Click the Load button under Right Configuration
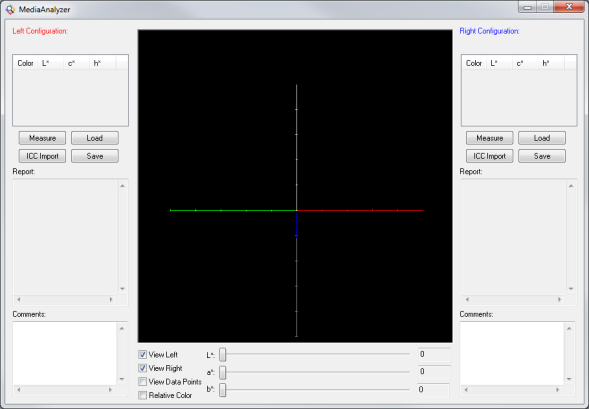Image resolution: width=589 pixels, height=409 pixels. [542, 138]
